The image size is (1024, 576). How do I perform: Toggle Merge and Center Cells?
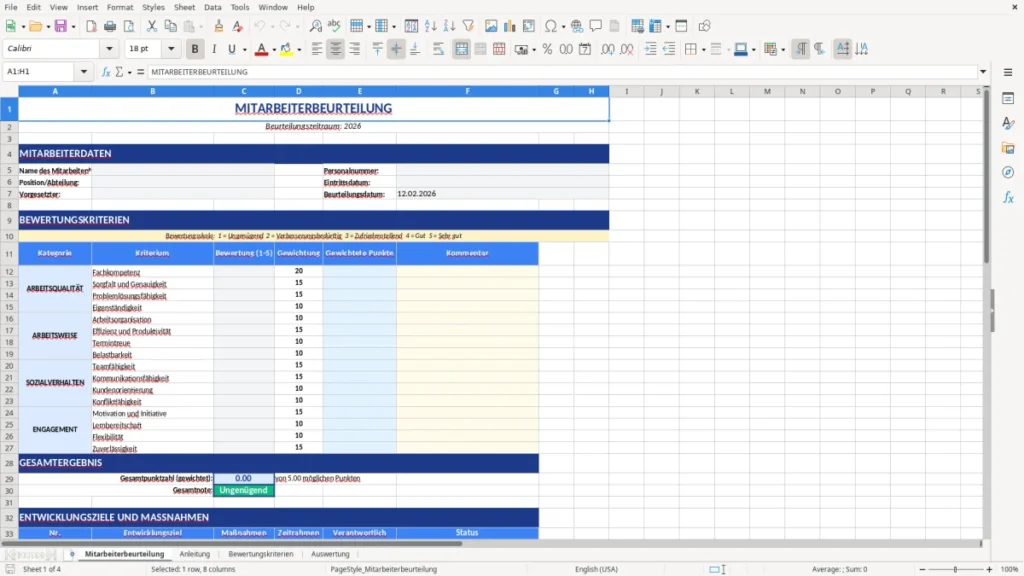[461, 49]
